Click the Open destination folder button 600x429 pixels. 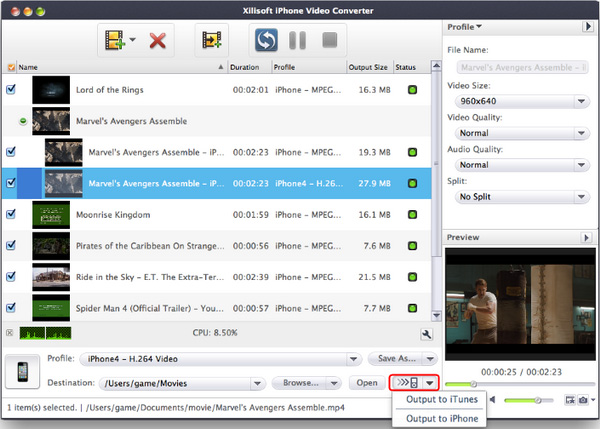pyautogui.click(x=367, y=383)
